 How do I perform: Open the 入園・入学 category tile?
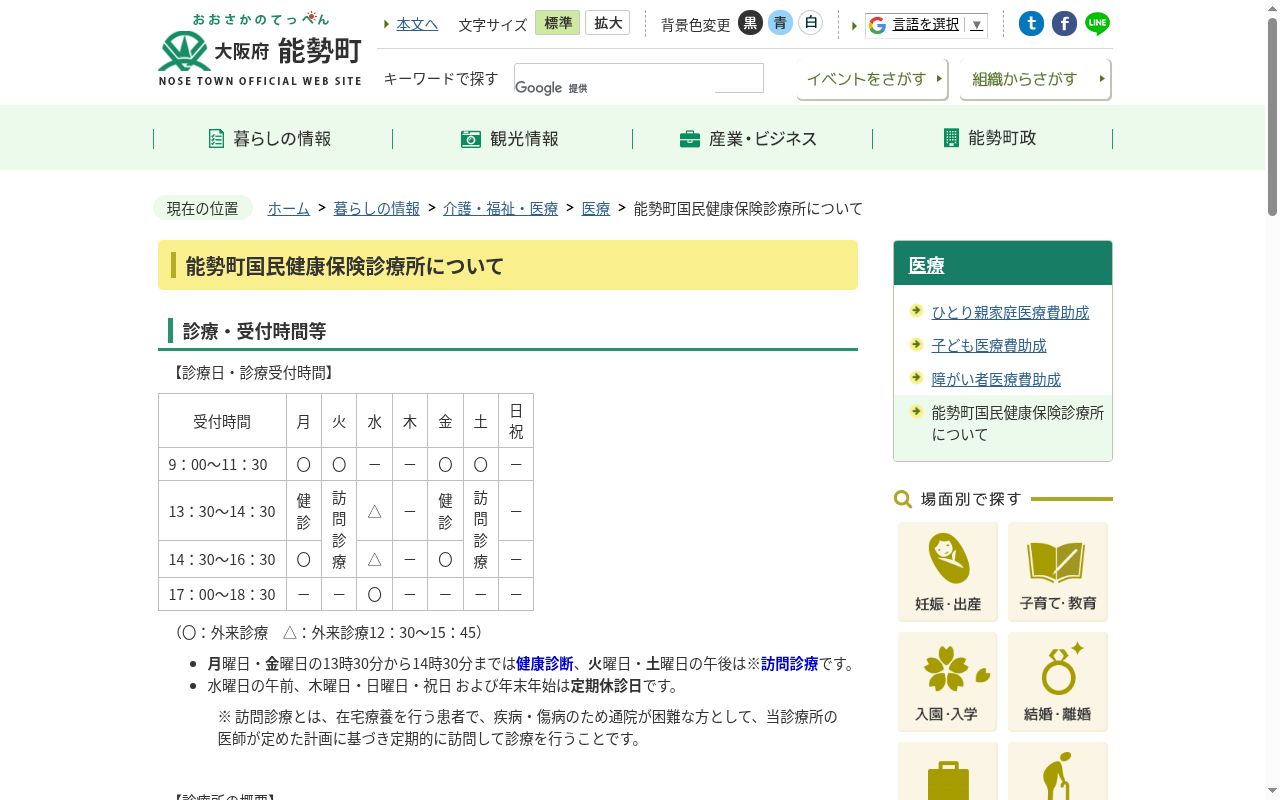[x=948, y=682]
